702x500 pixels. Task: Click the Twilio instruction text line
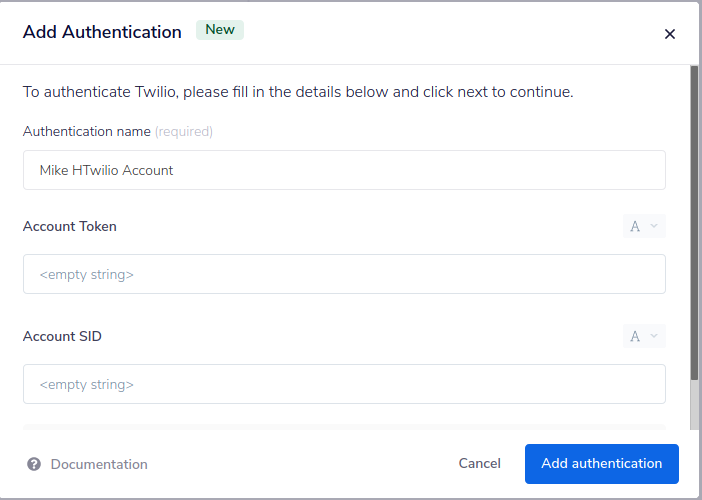(298, 92)
